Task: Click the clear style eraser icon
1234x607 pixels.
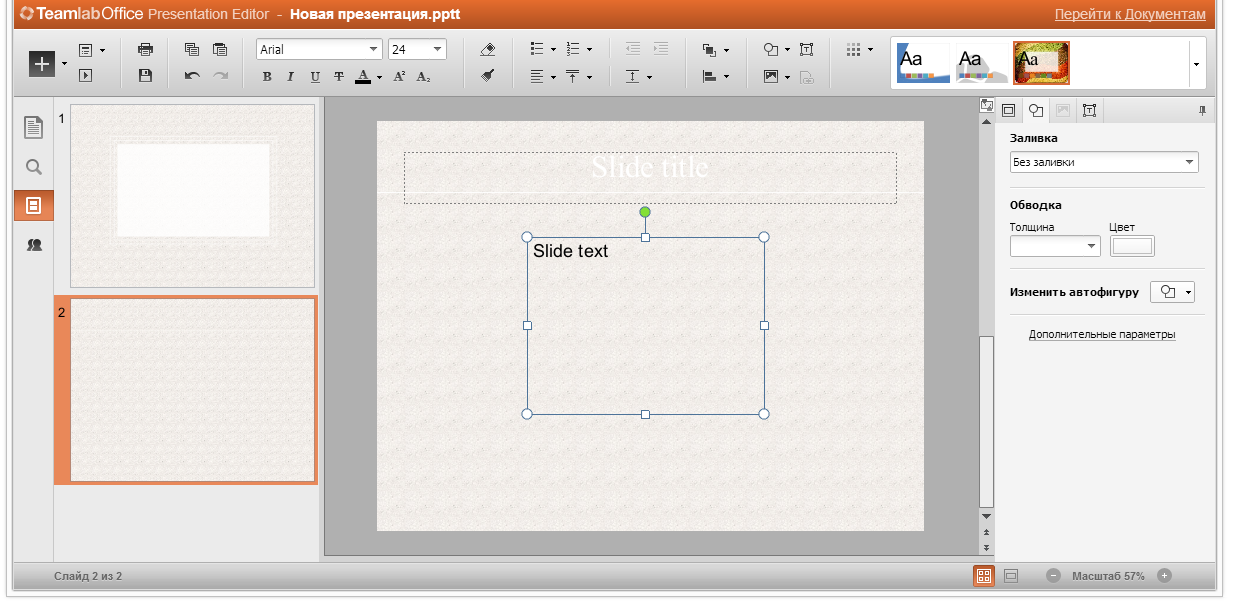Action: [487, 49]
